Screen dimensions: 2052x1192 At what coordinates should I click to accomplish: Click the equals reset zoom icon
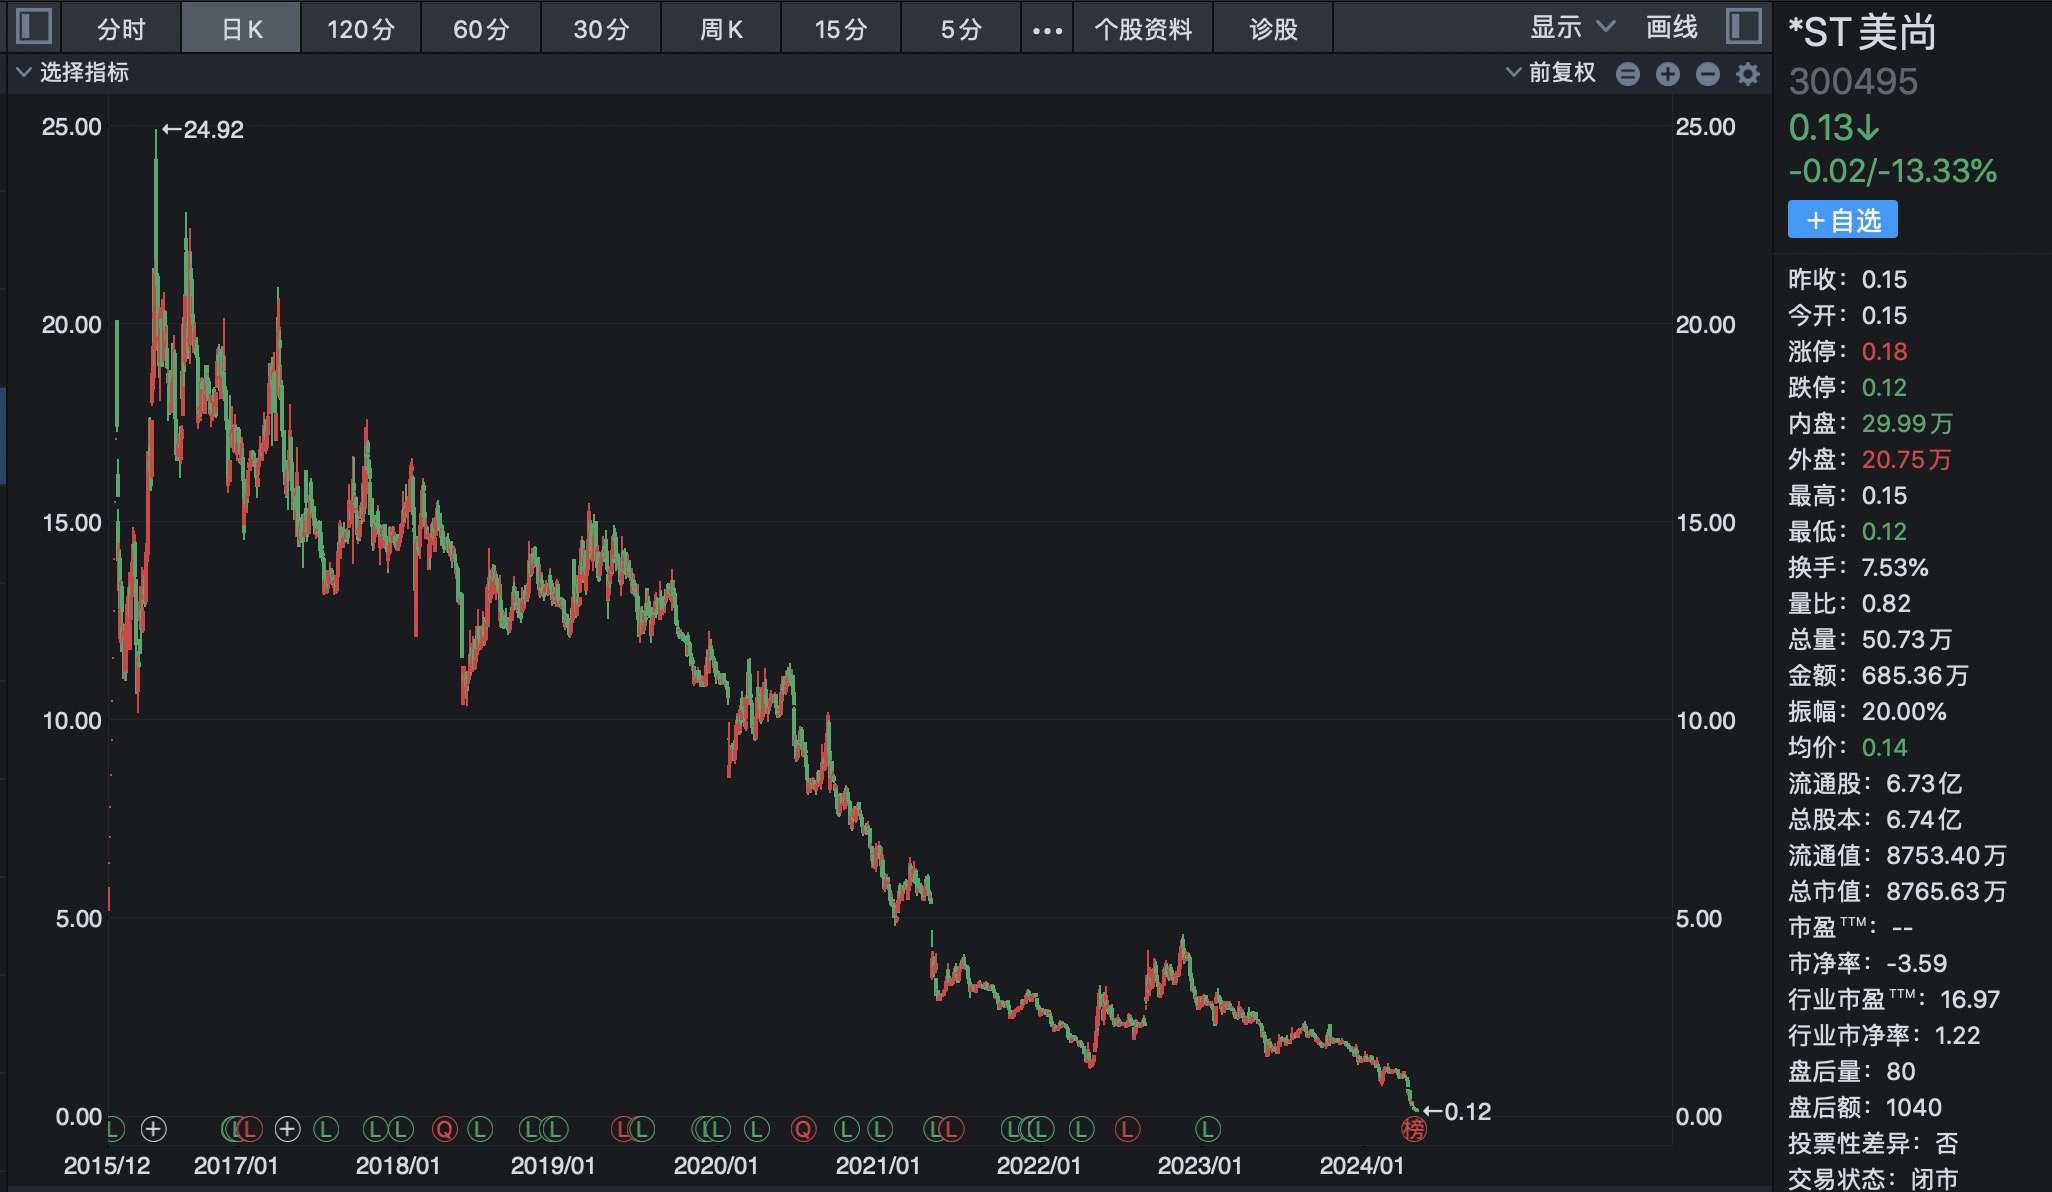[1627, 74]
